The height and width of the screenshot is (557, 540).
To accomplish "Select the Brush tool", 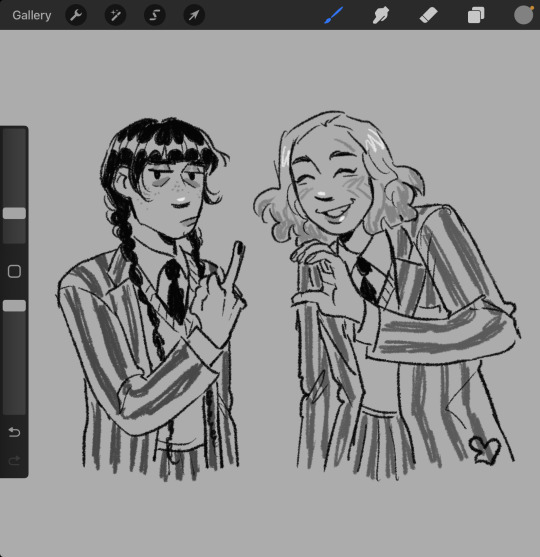I will point(334,15).
